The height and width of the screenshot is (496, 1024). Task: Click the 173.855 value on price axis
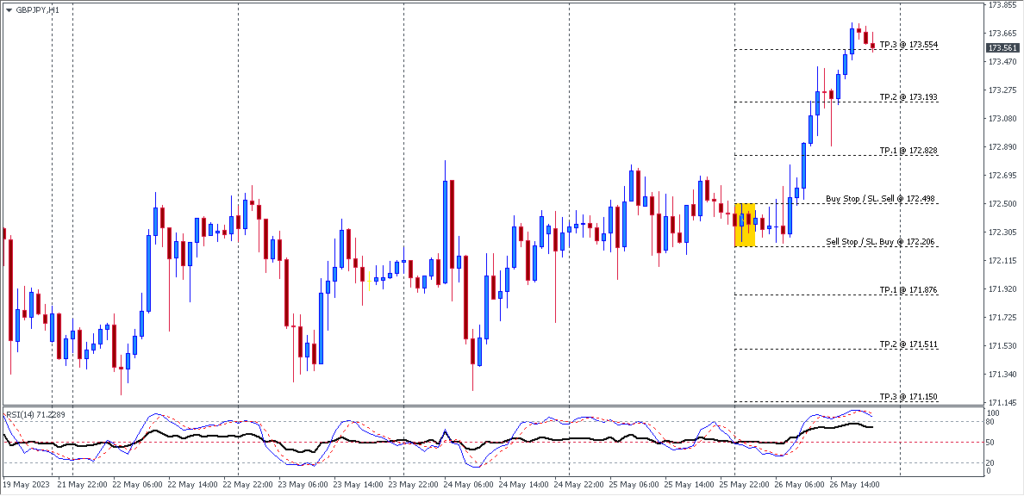[1002, 5]
